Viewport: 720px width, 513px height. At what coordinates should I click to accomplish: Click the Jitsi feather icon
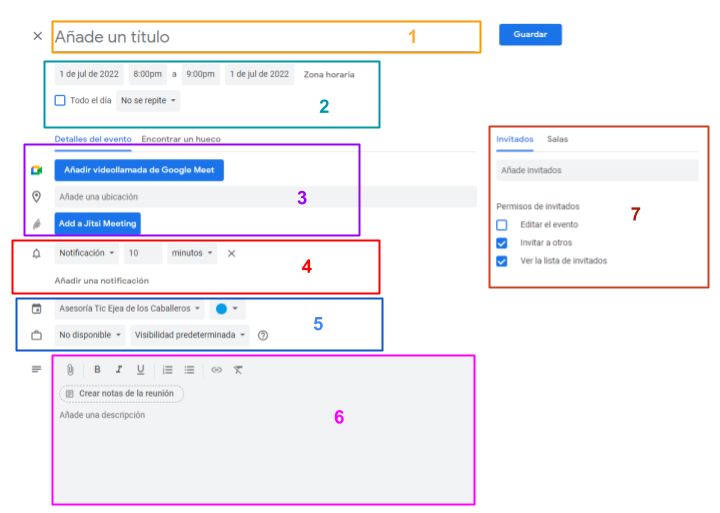click(37, 224)
